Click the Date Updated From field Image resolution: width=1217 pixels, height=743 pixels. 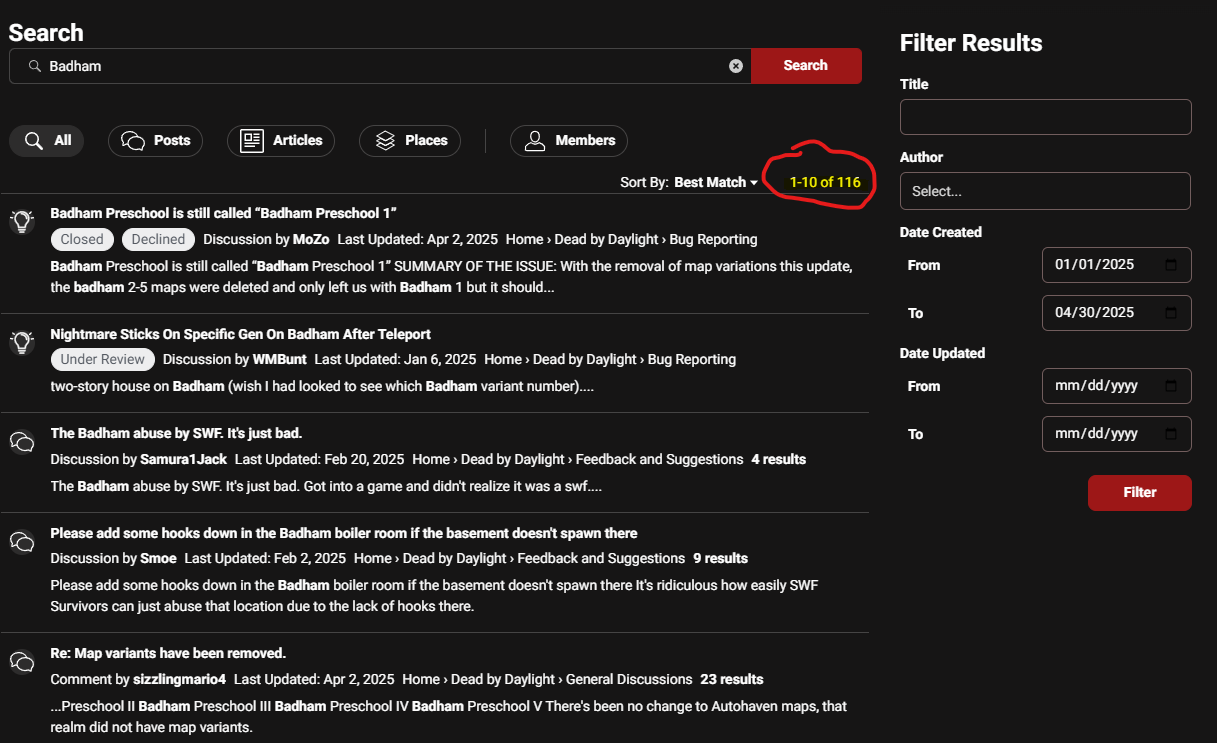tap(1117, 386)
